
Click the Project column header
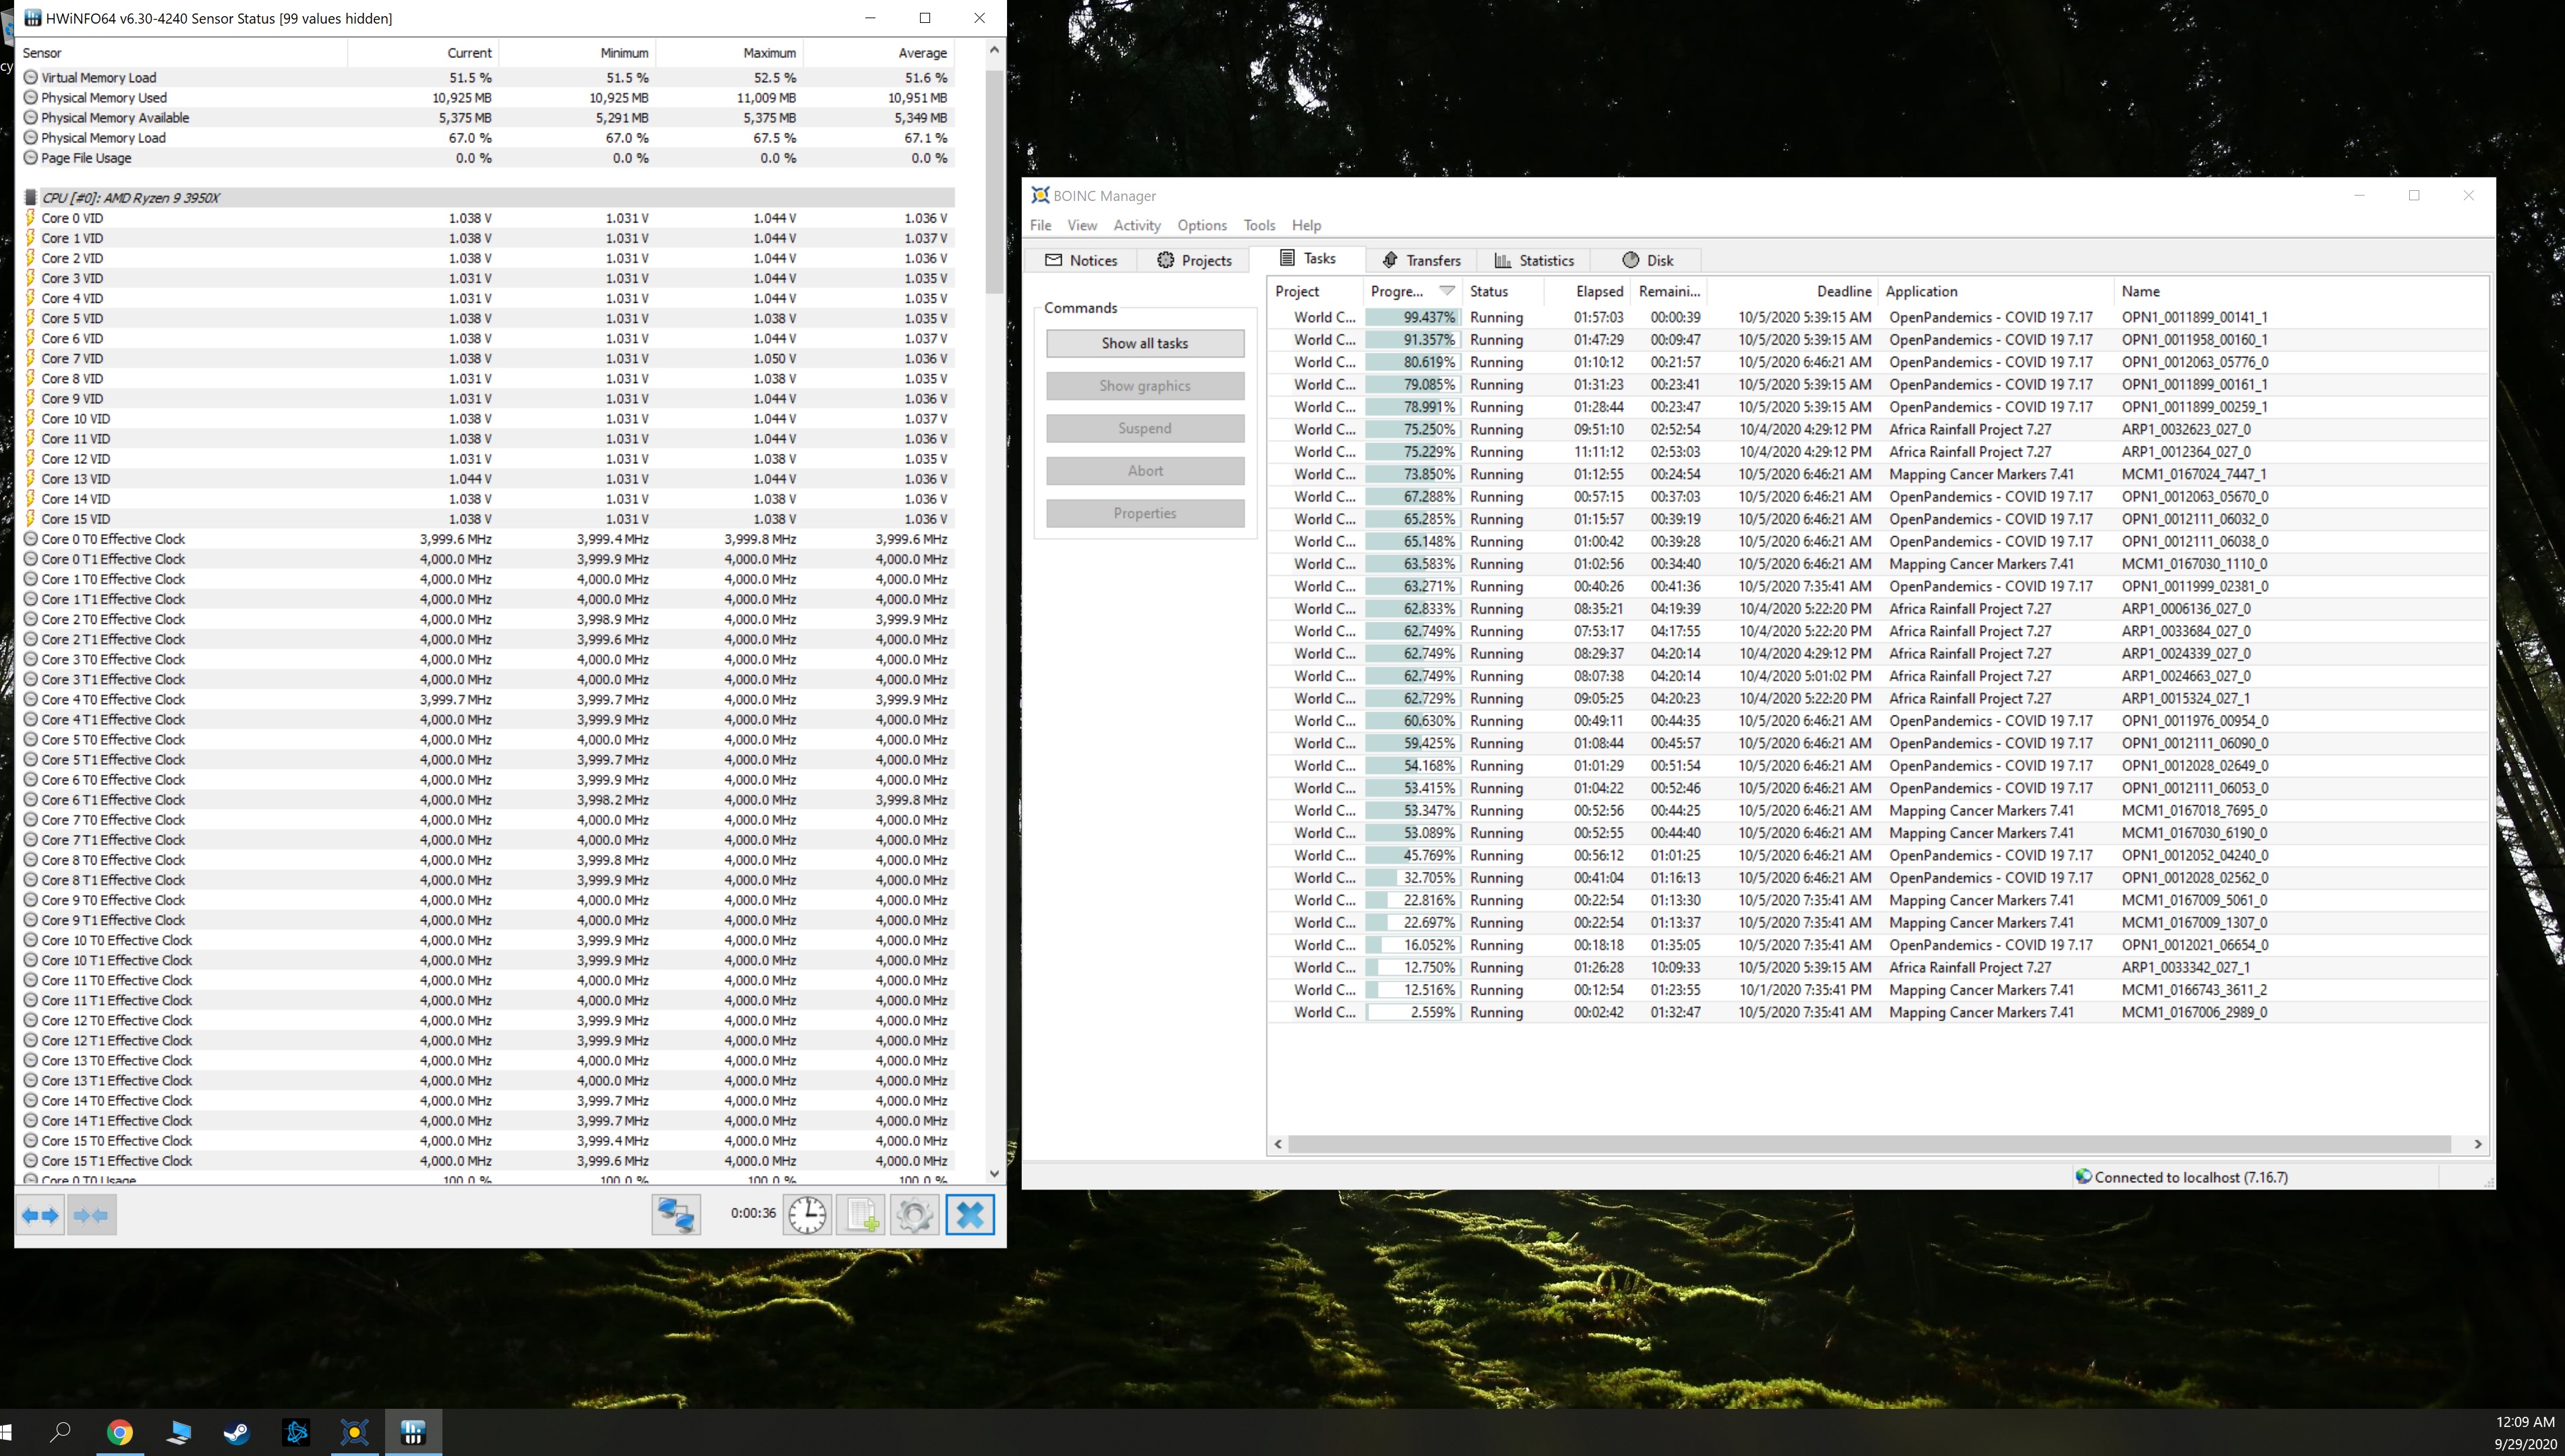point(1315,291)
